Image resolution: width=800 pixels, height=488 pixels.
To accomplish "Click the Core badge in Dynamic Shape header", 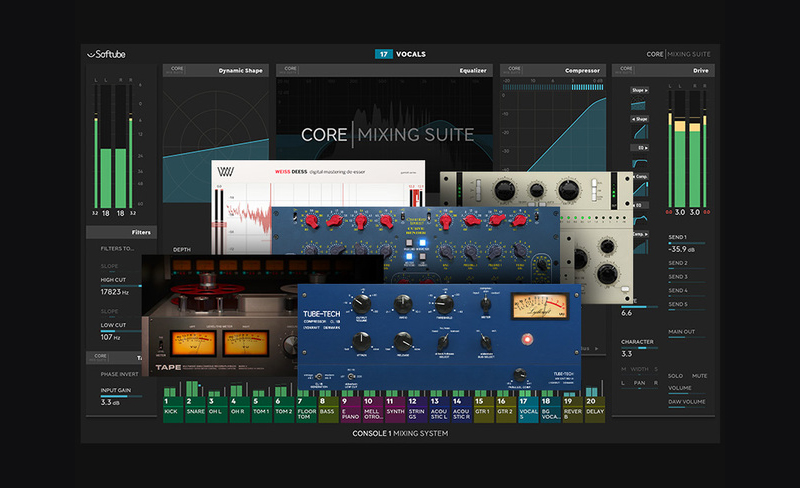I will click(x=176, y=71).
